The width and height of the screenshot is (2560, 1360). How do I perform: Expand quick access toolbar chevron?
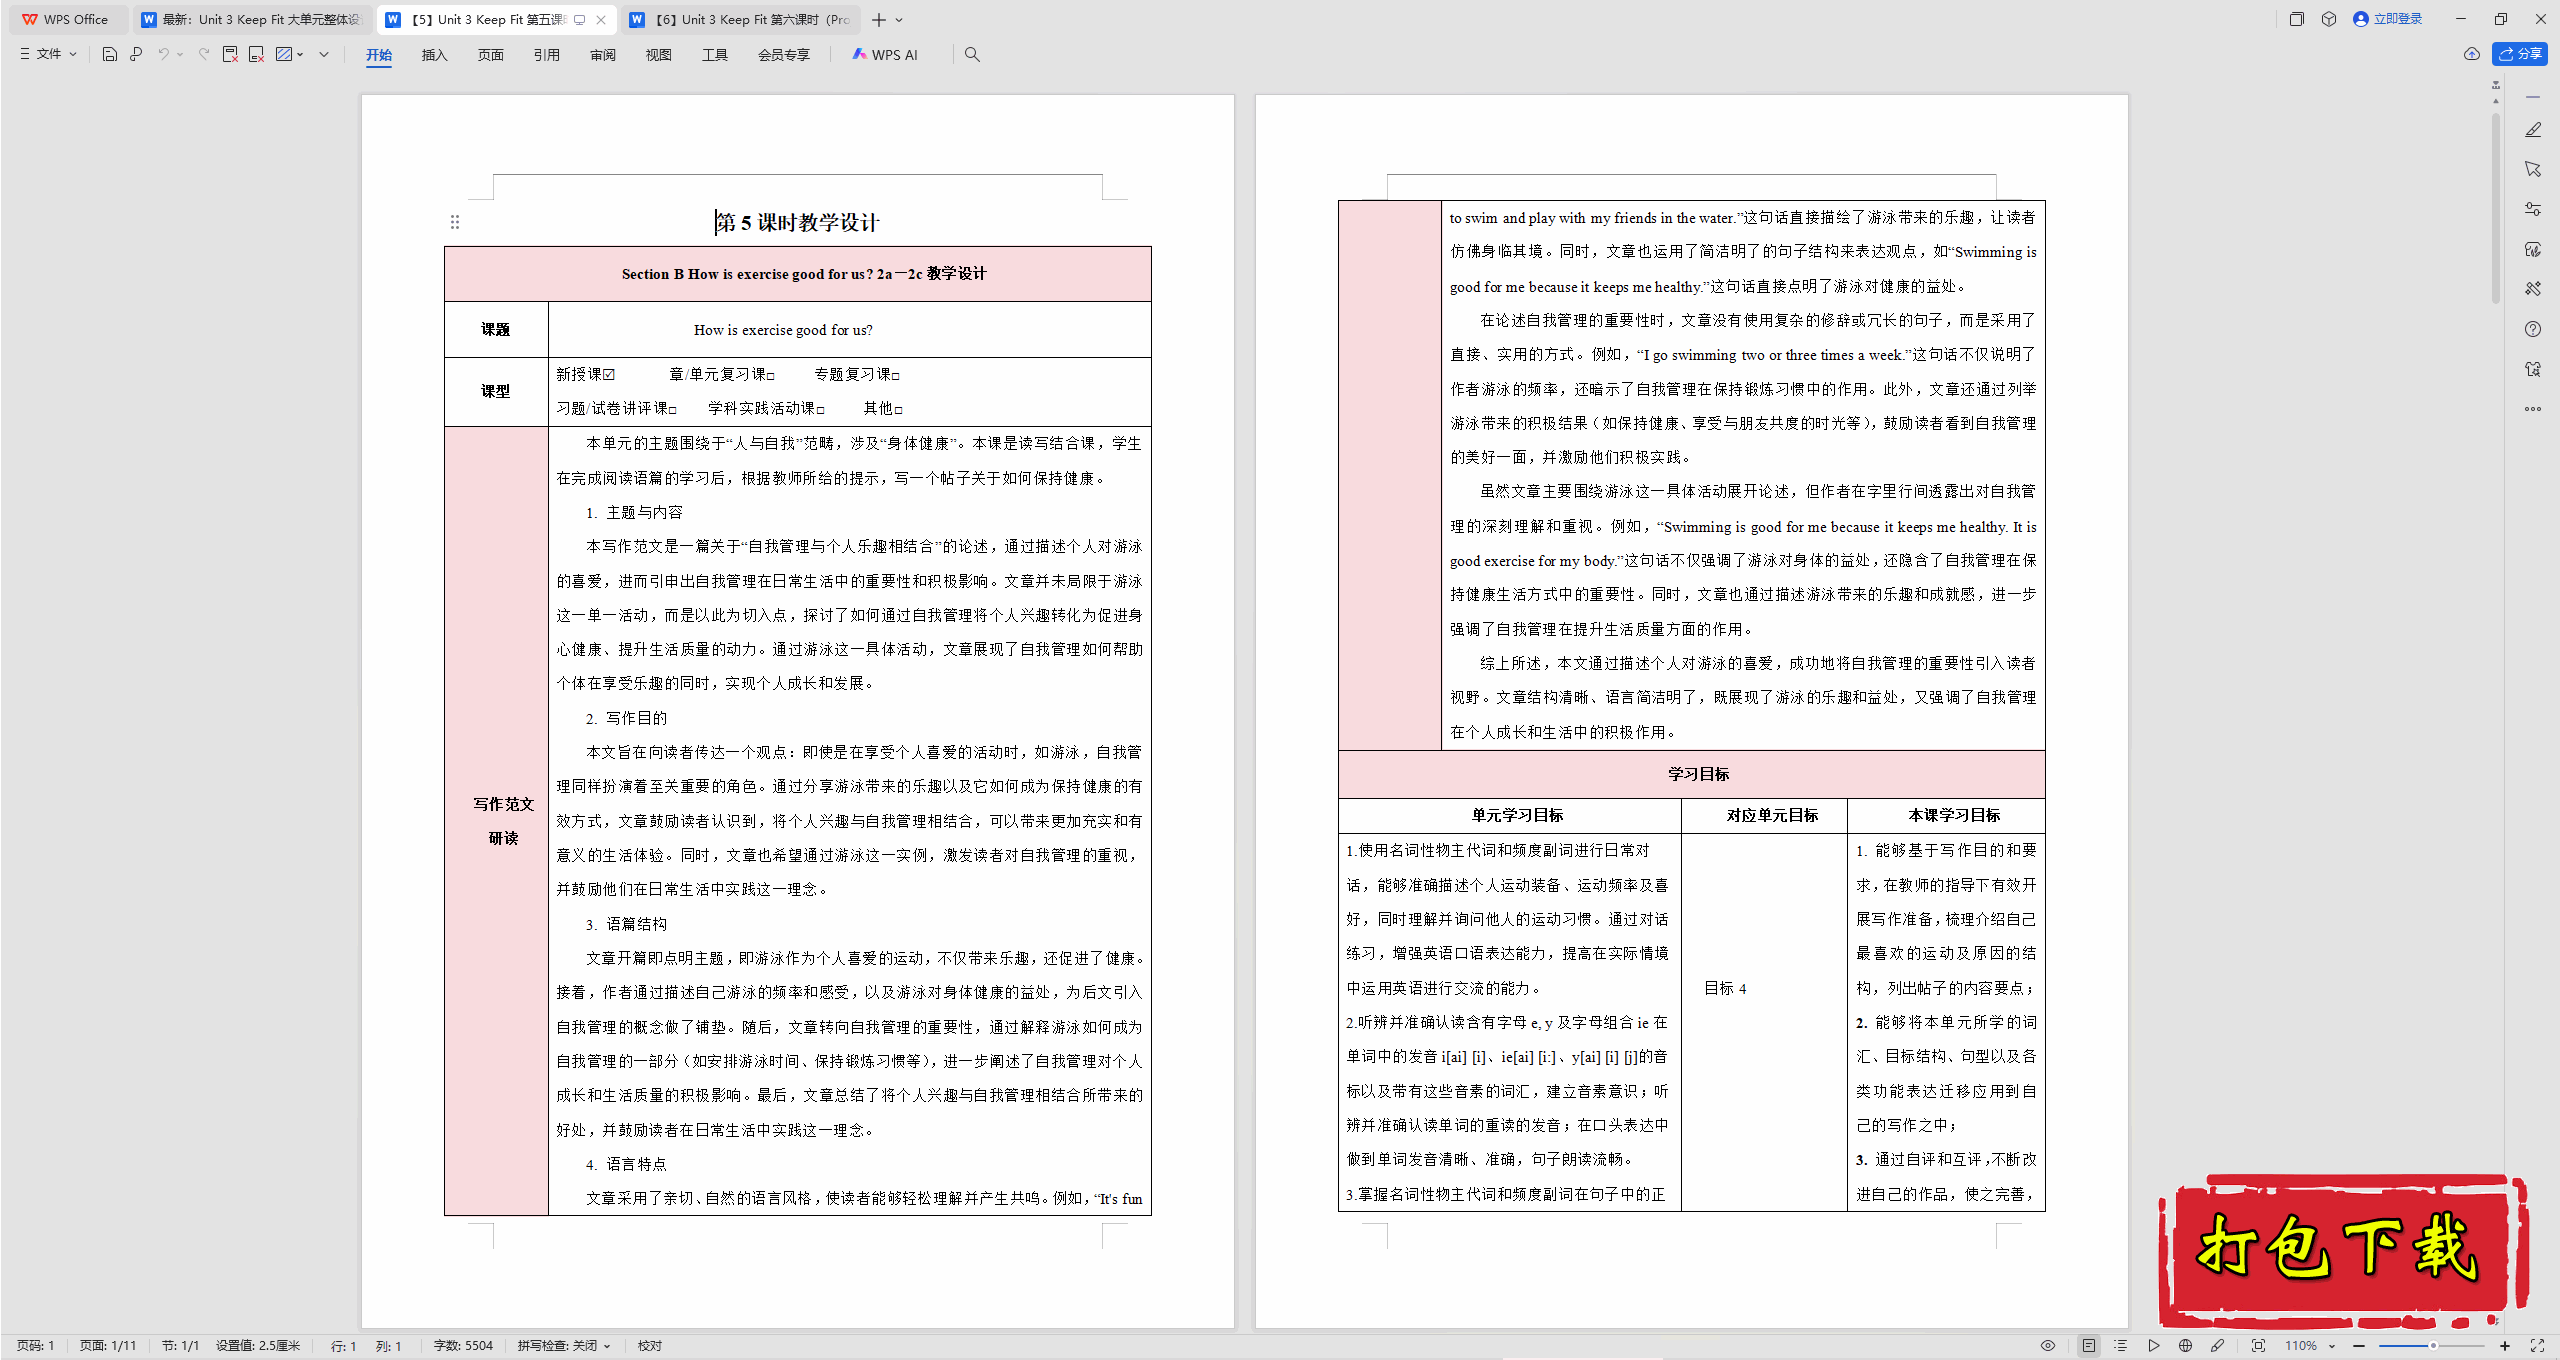pyautogui.click(x=324, y=54)
